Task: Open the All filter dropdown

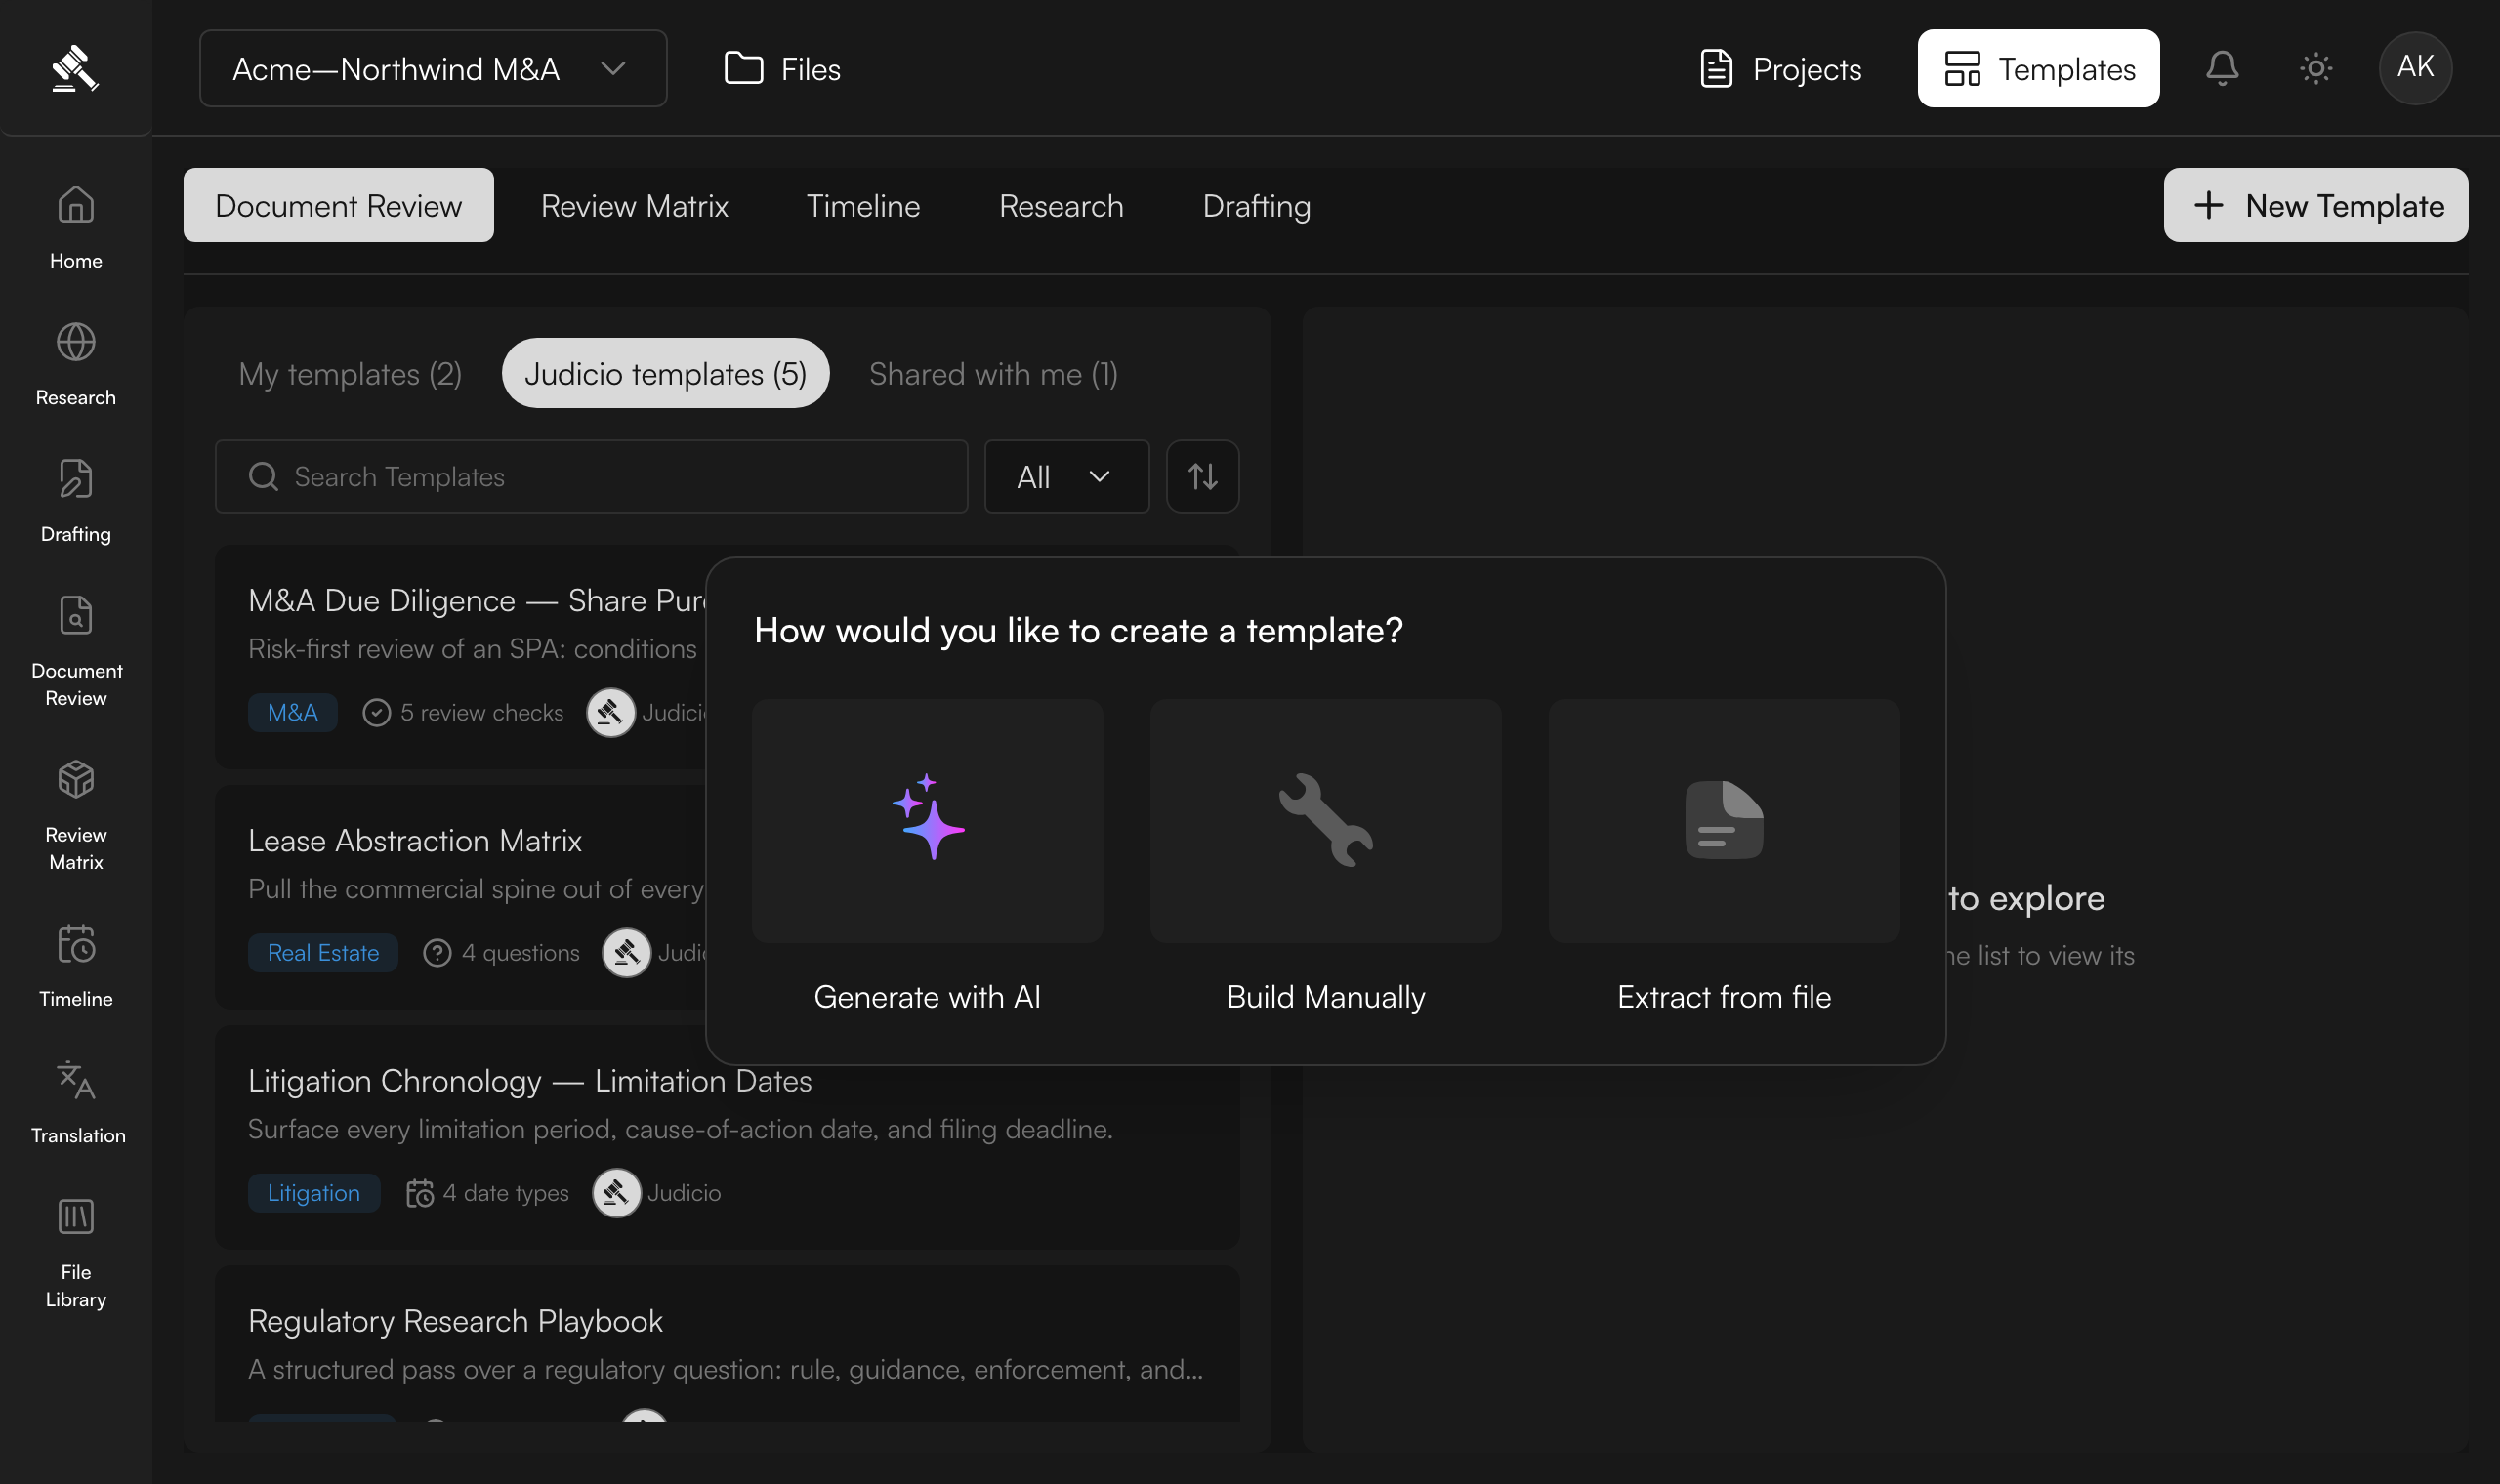Action: 1066,477
